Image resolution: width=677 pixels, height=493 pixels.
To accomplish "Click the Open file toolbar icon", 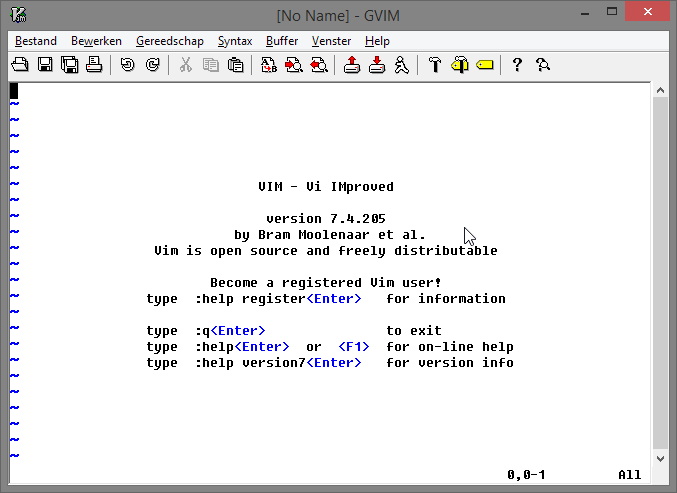I will (x=20, y=65).
